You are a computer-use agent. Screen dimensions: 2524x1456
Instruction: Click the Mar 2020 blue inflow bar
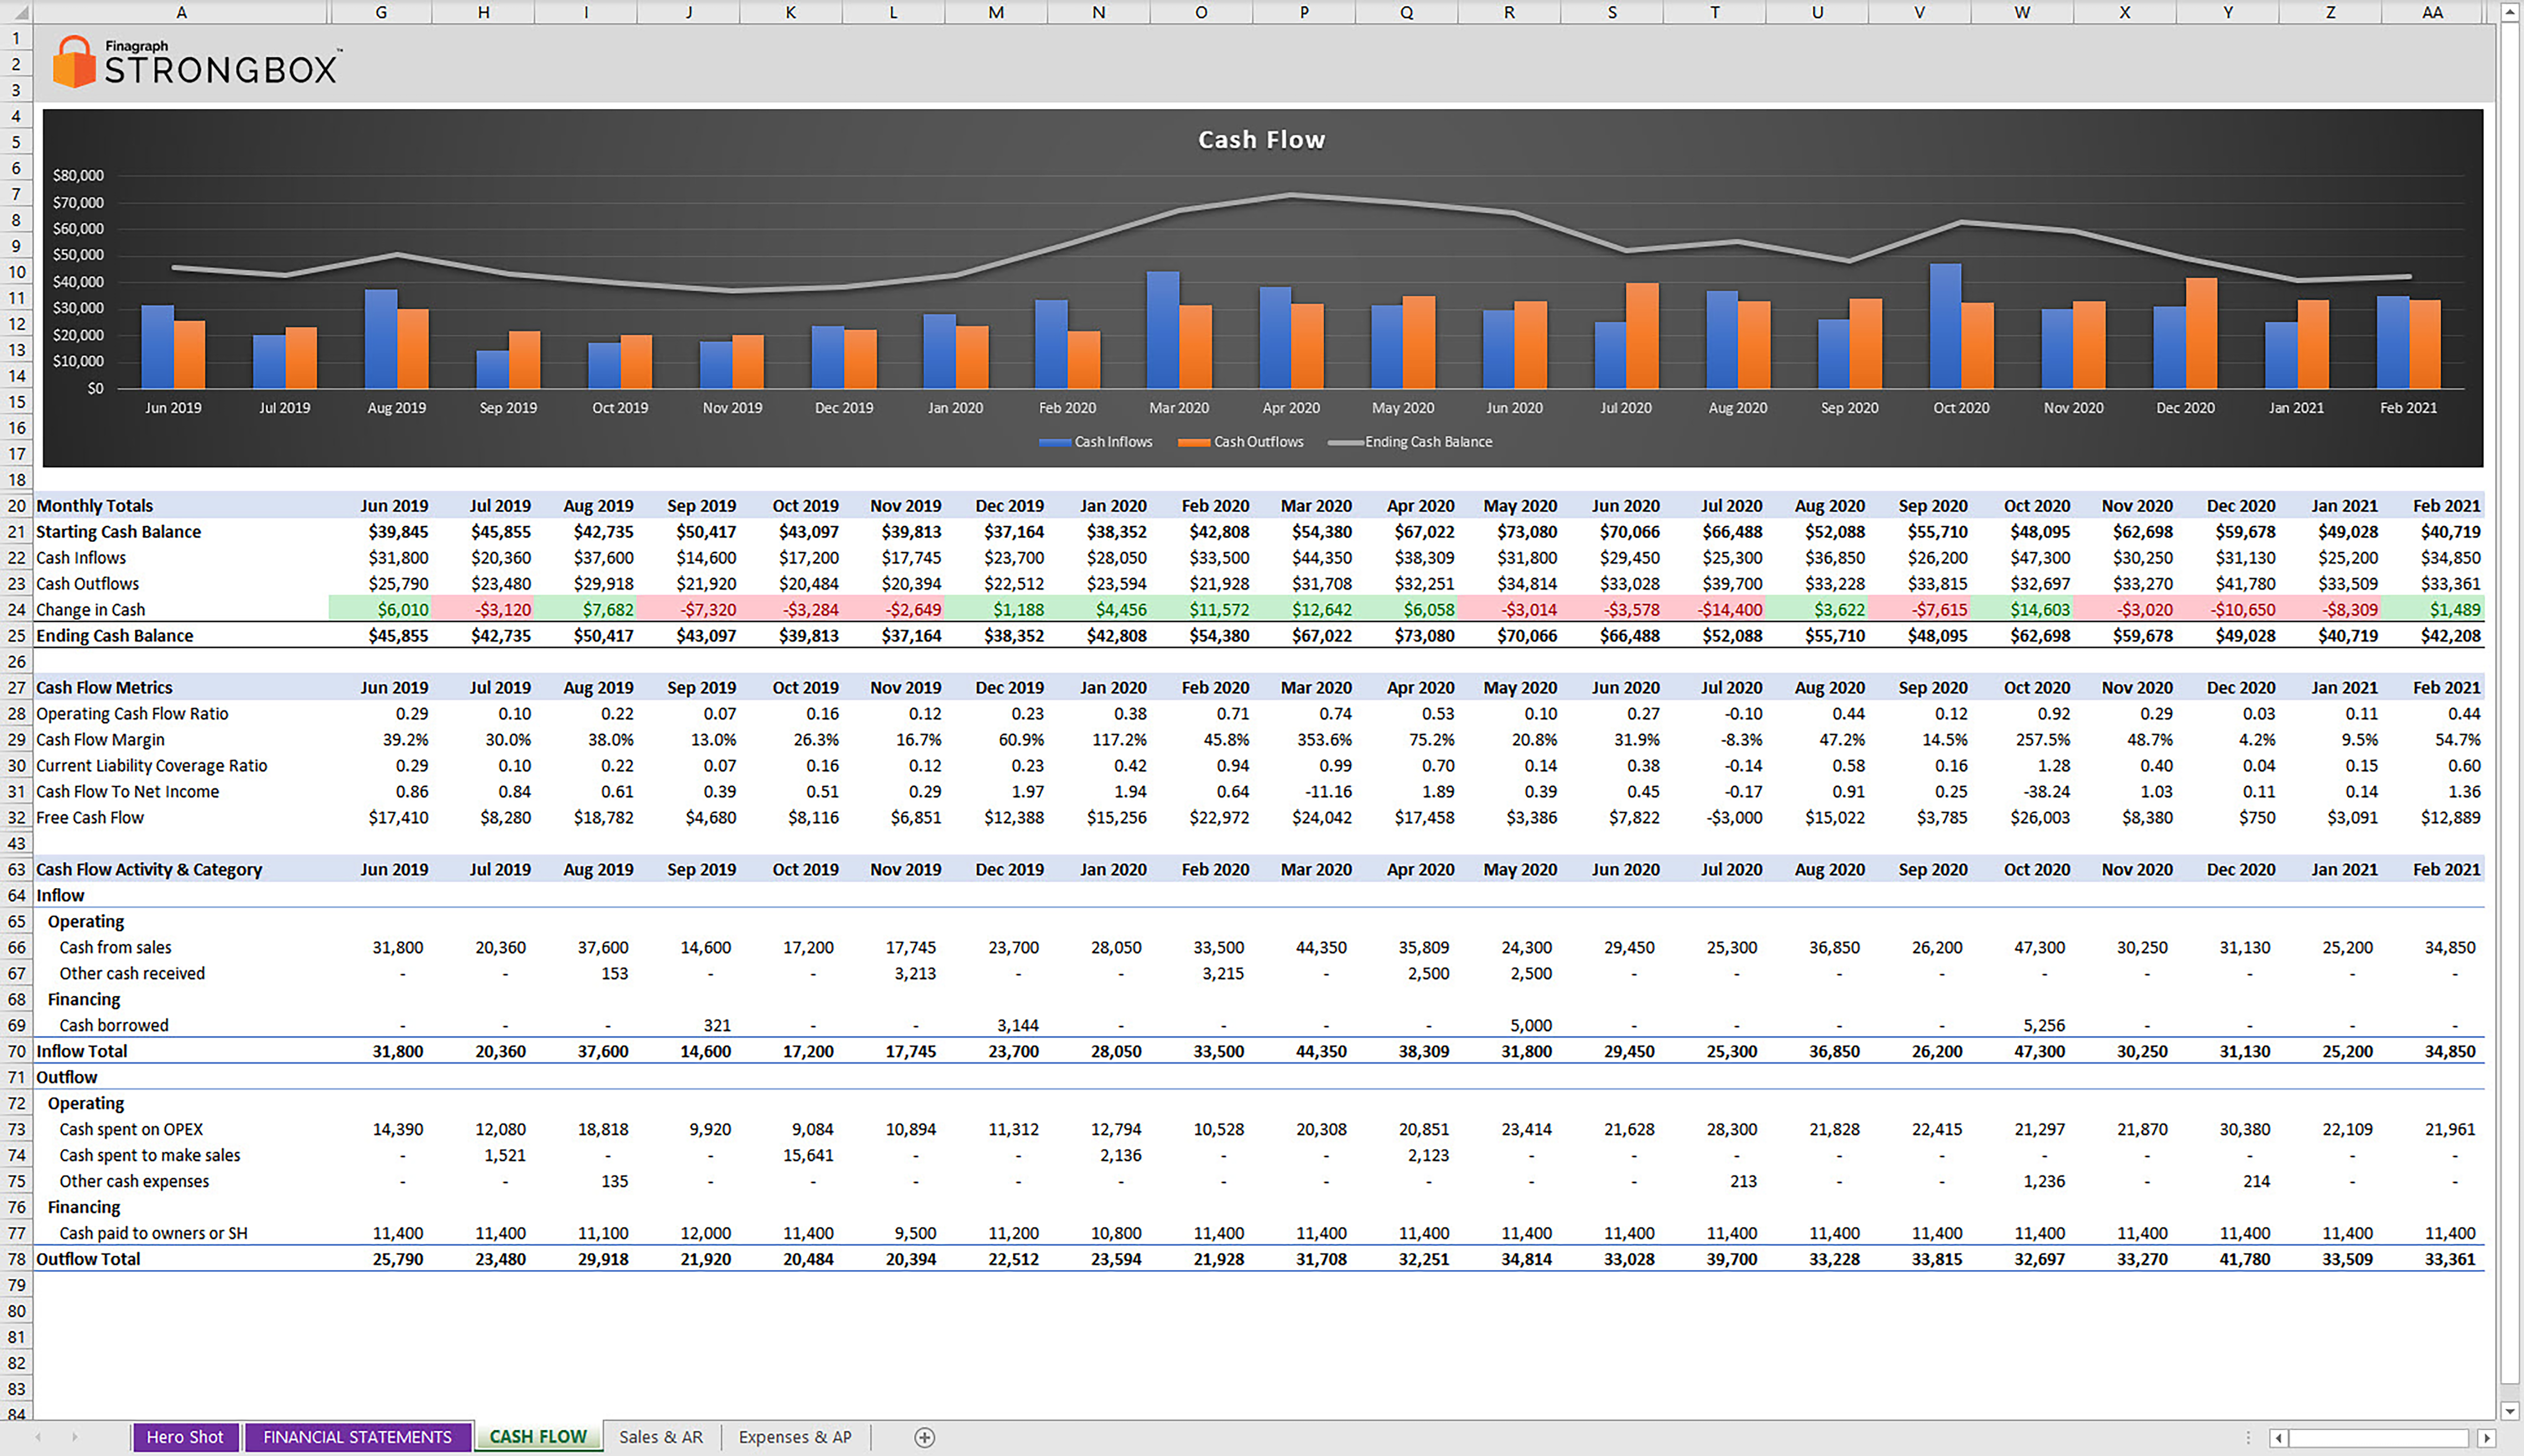1163,330
